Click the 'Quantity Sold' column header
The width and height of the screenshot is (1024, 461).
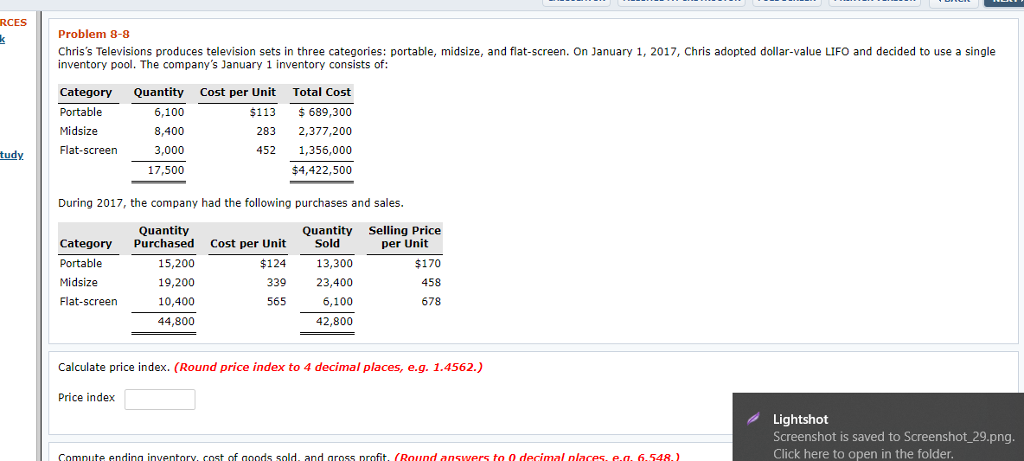pyautogui.click(x=327, y=237)
